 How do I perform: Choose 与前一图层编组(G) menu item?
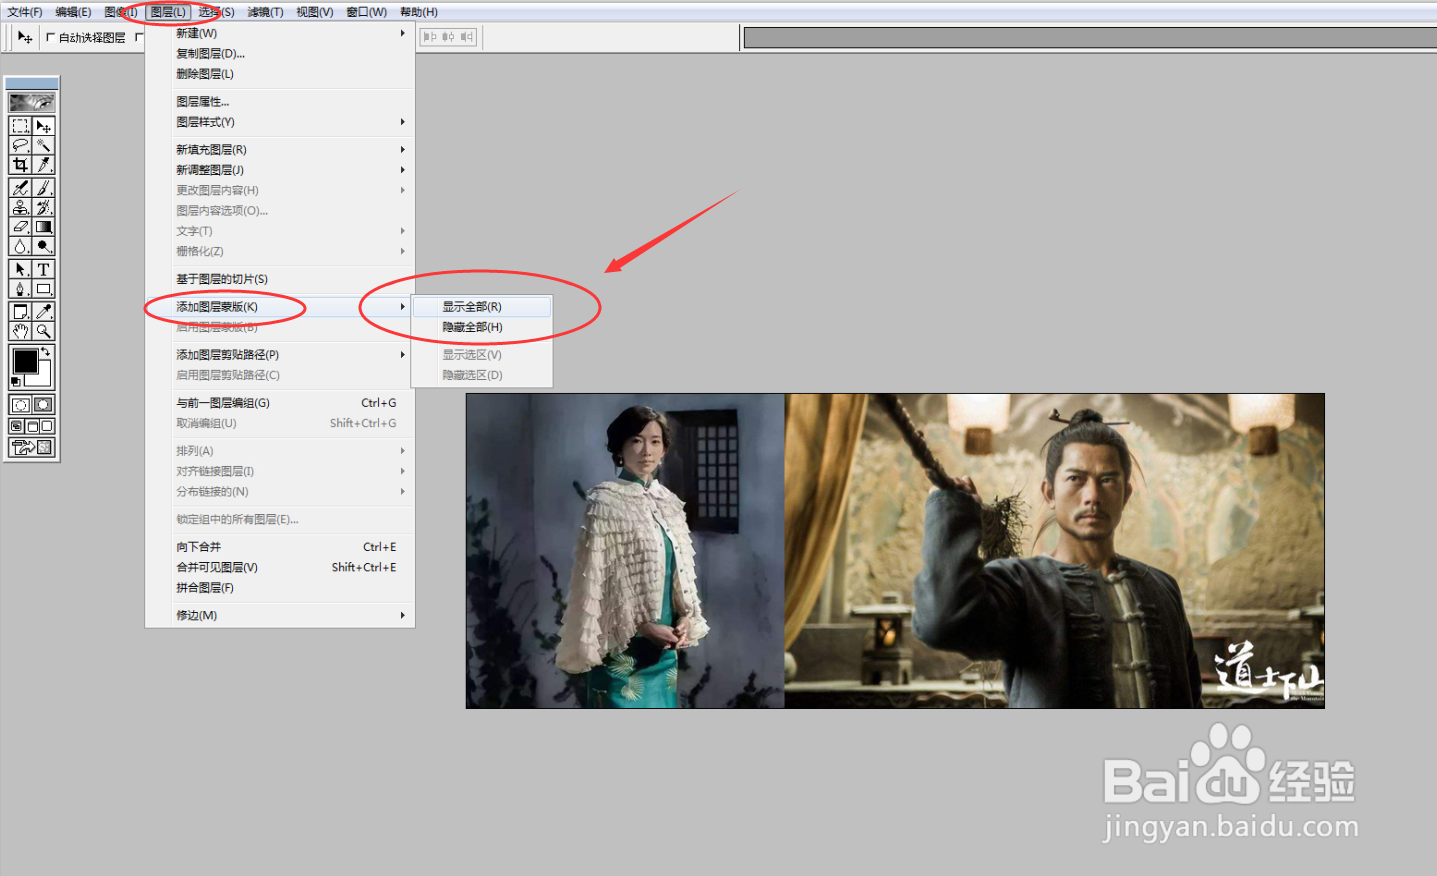(x=280, y=403)
